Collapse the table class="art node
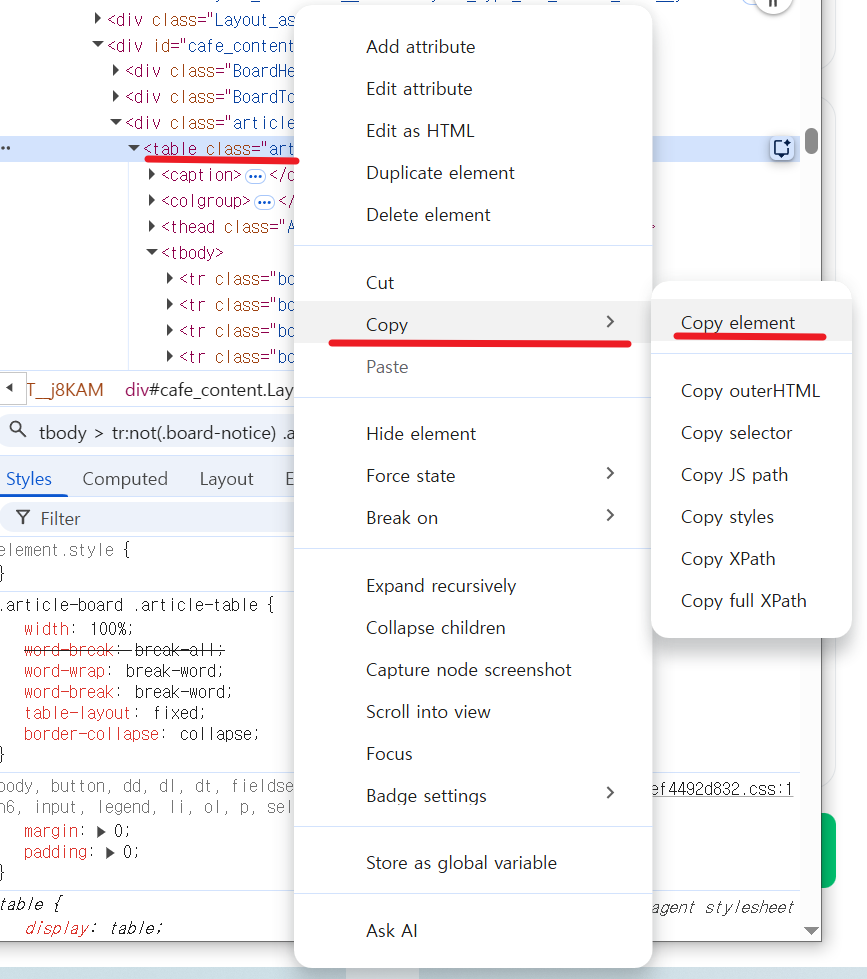This screenshot has height=979, width=867. coord(134,148)
